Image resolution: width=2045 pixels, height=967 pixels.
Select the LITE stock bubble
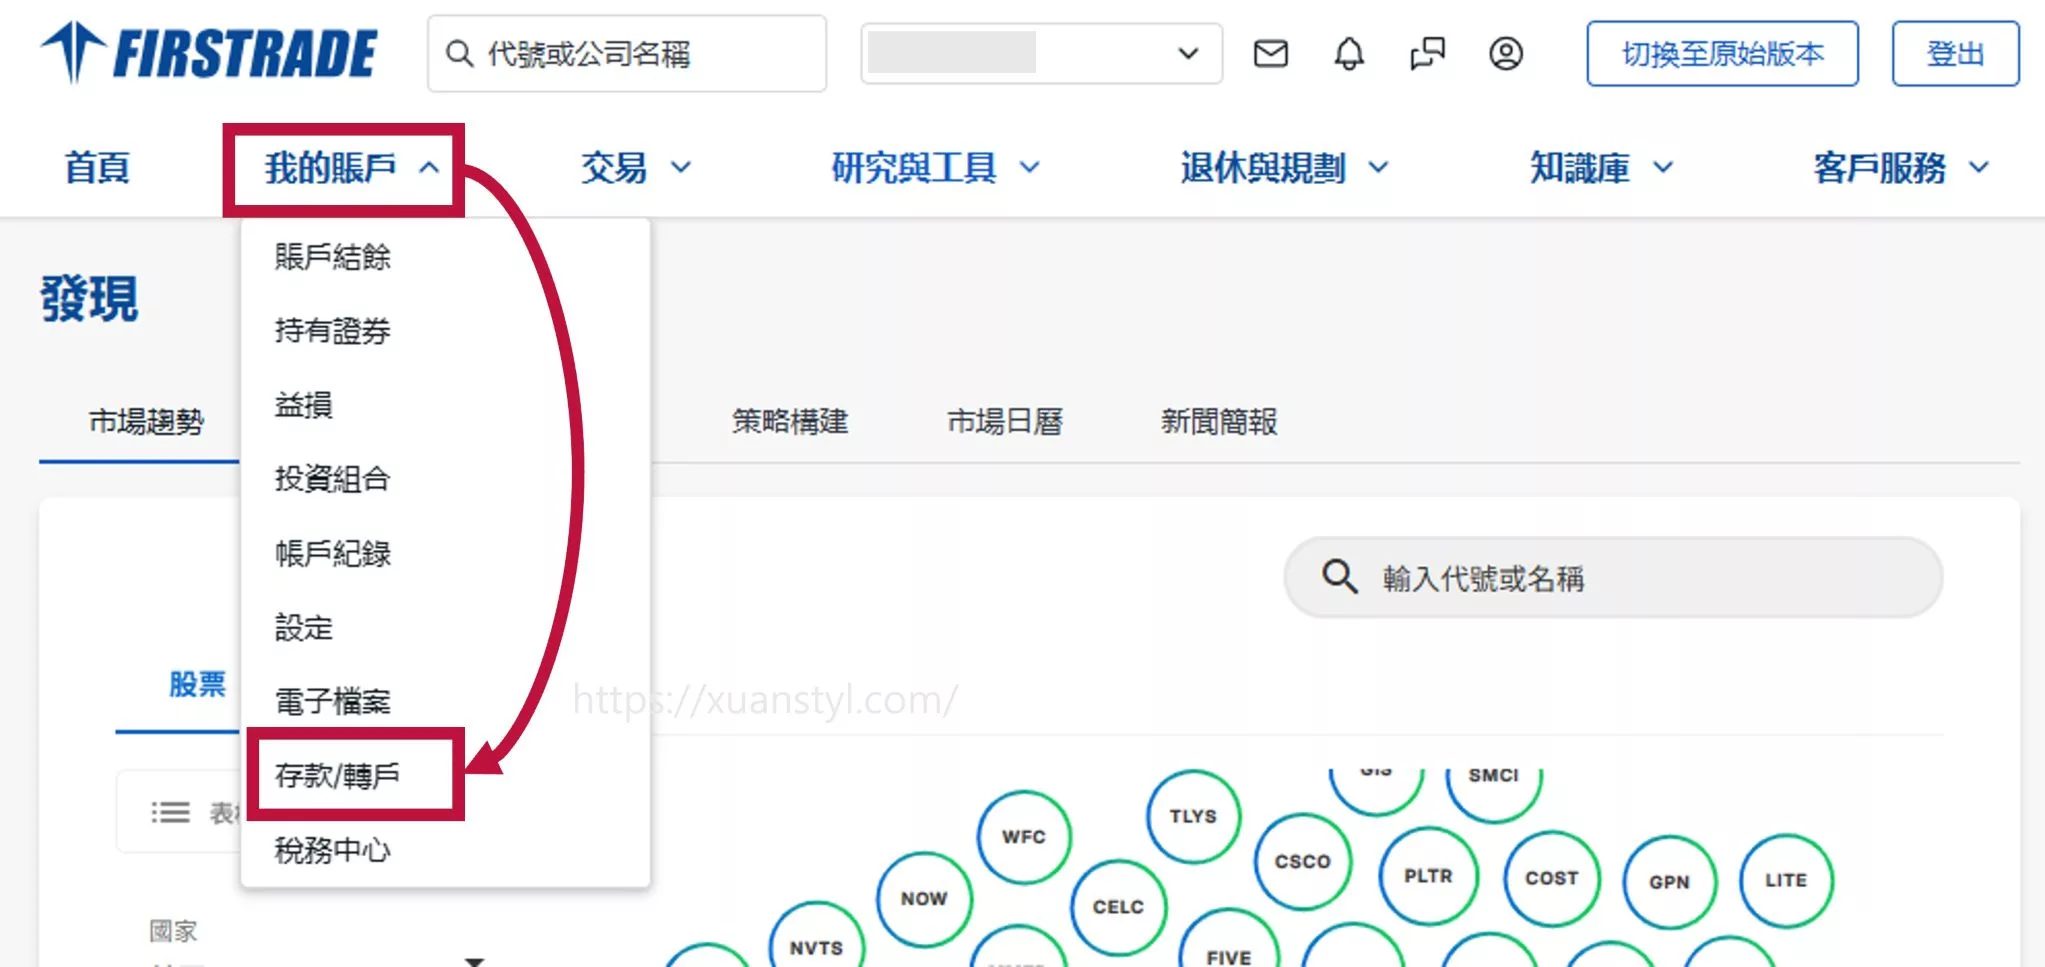[1786, 880]
